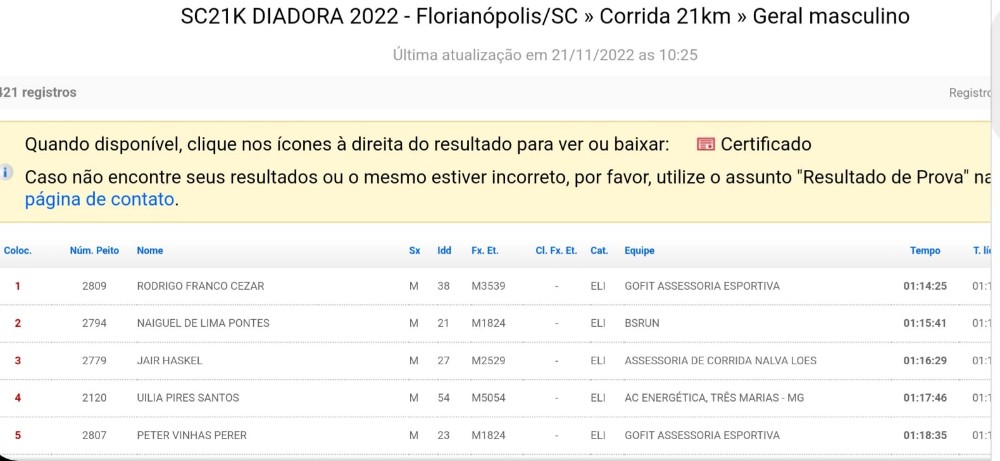Sort table by Coloc. column
1000x461 pixels.
[17, 251]
